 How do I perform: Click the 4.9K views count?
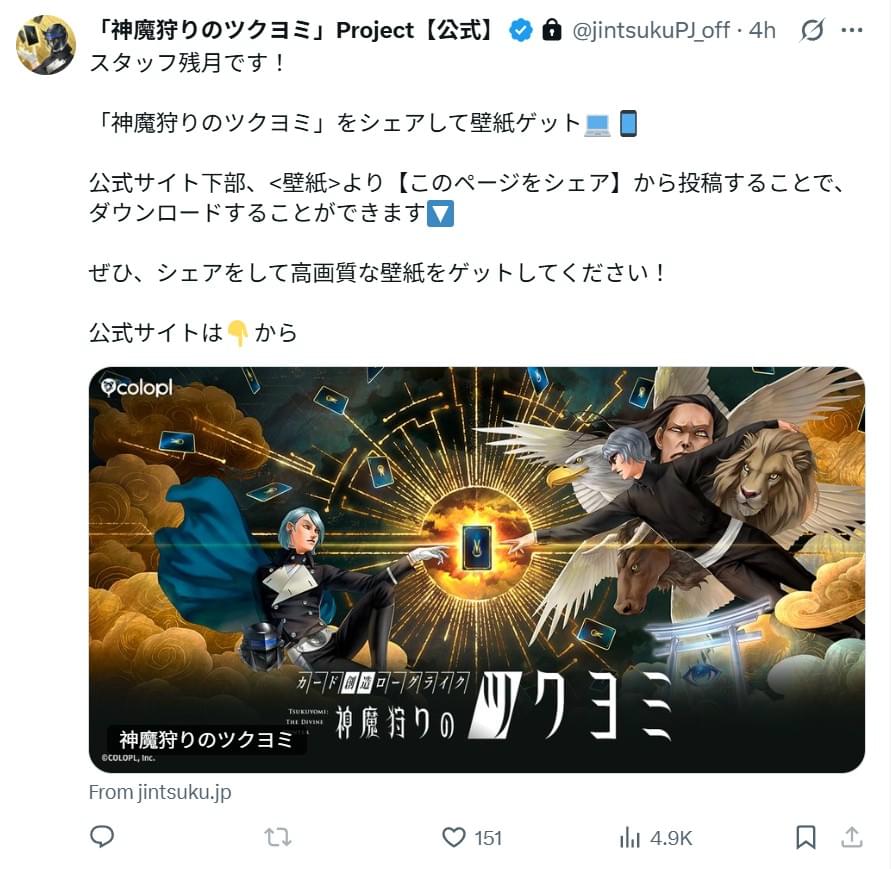[x=671, y=838]
